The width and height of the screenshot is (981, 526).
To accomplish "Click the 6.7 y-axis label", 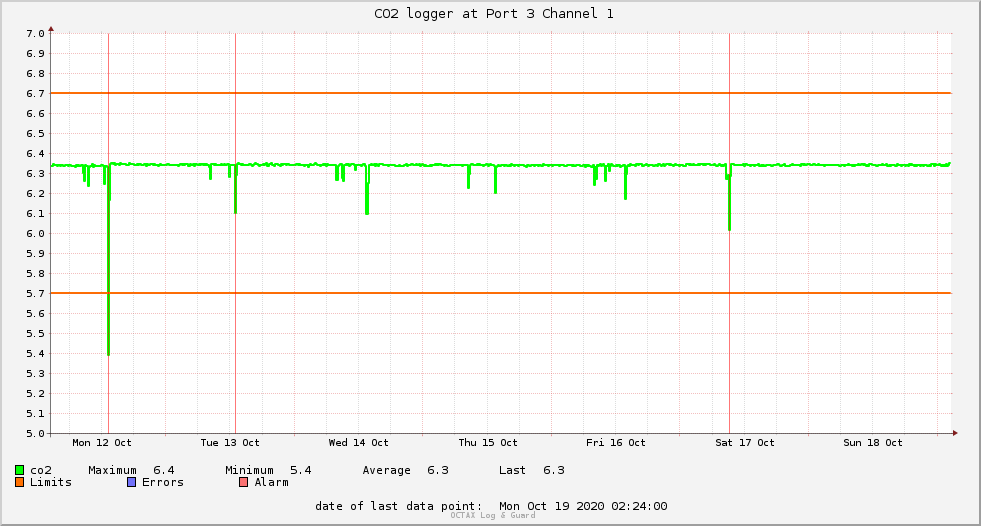I will click(36, 93).
